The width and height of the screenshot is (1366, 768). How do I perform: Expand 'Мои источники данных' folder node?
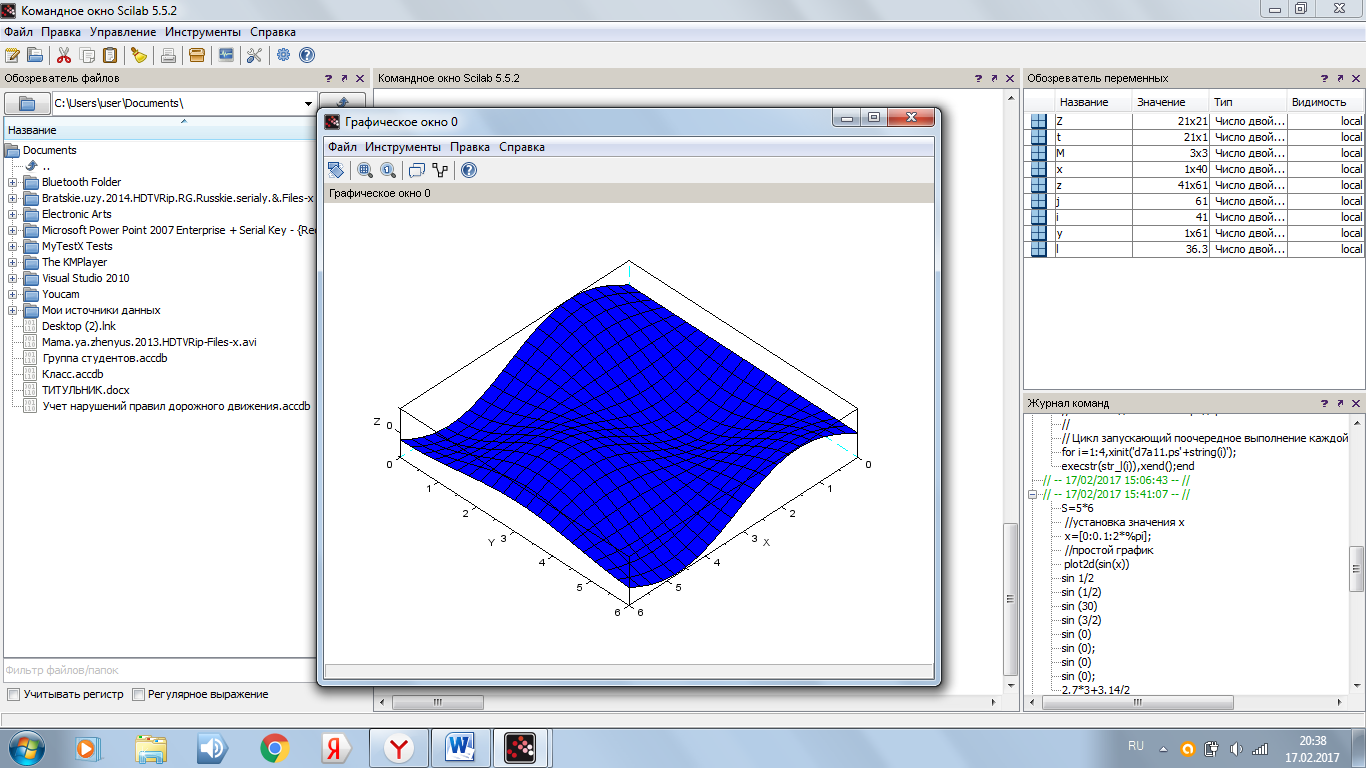coord(12,310)
